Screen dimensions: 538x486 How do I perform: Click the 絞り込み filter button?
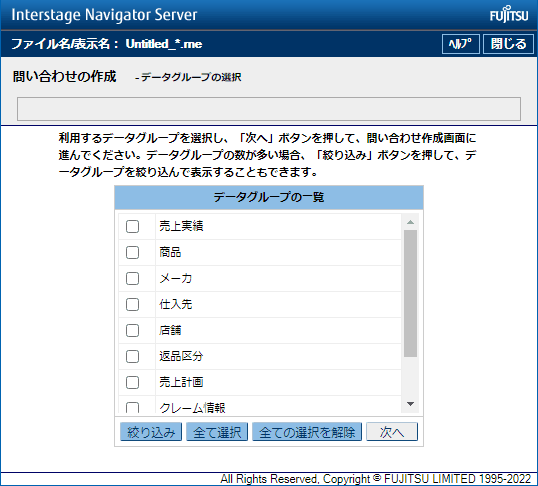[151, 432]
